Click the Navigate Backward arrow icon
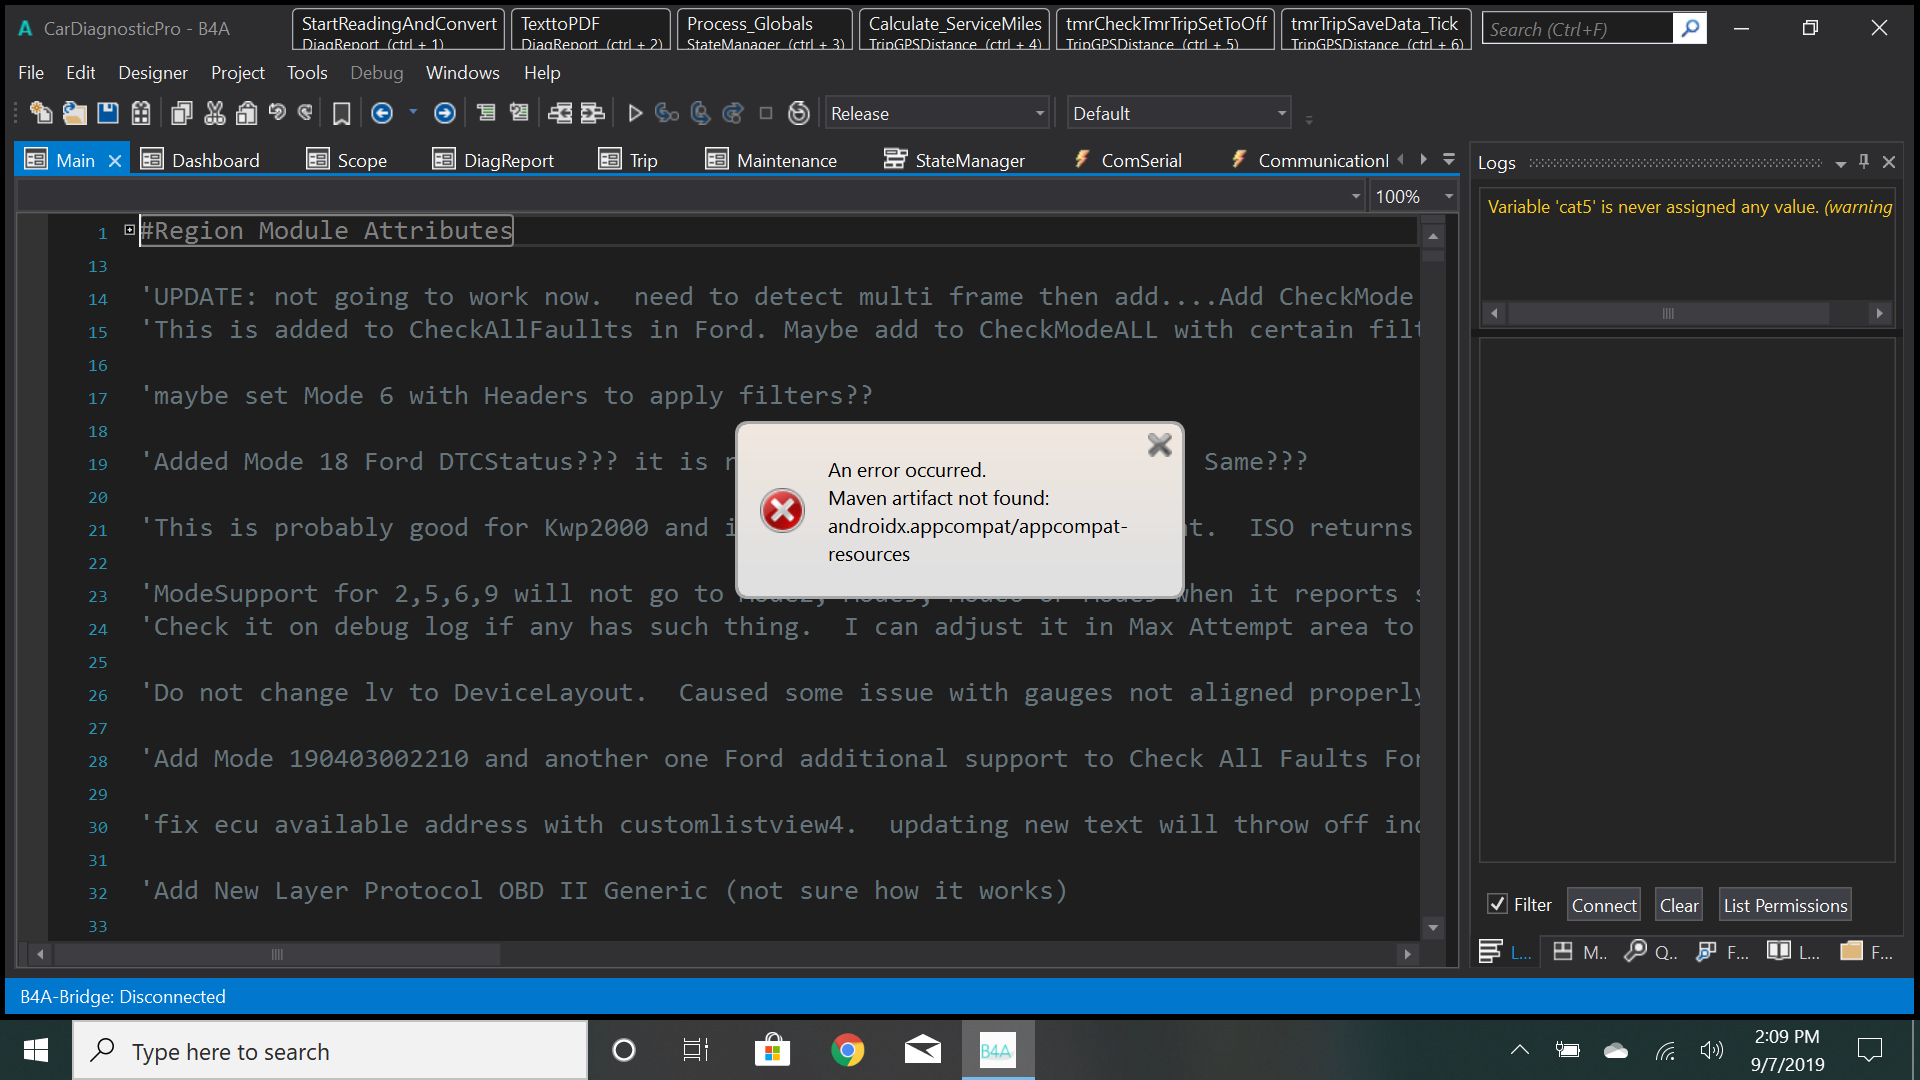Screen dimensions: 1920x1080 pyautogui.click(x=381, y=113)
